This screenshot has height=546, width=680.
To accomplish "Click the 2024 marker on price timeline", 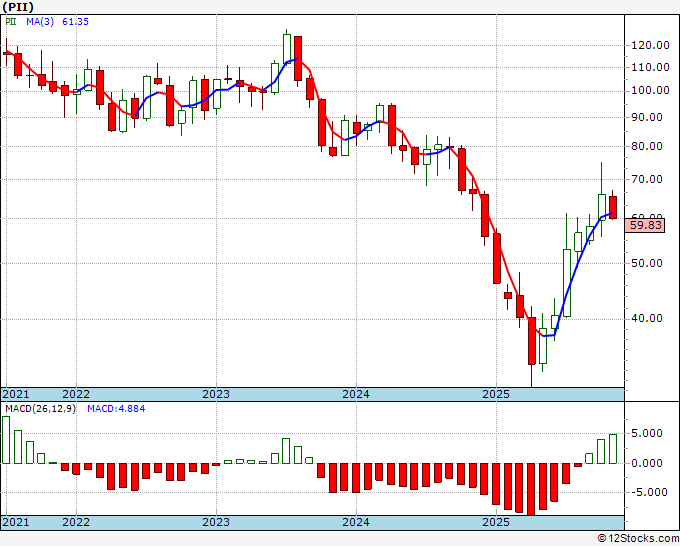I will pyautogui.click(x=356, y=394).
